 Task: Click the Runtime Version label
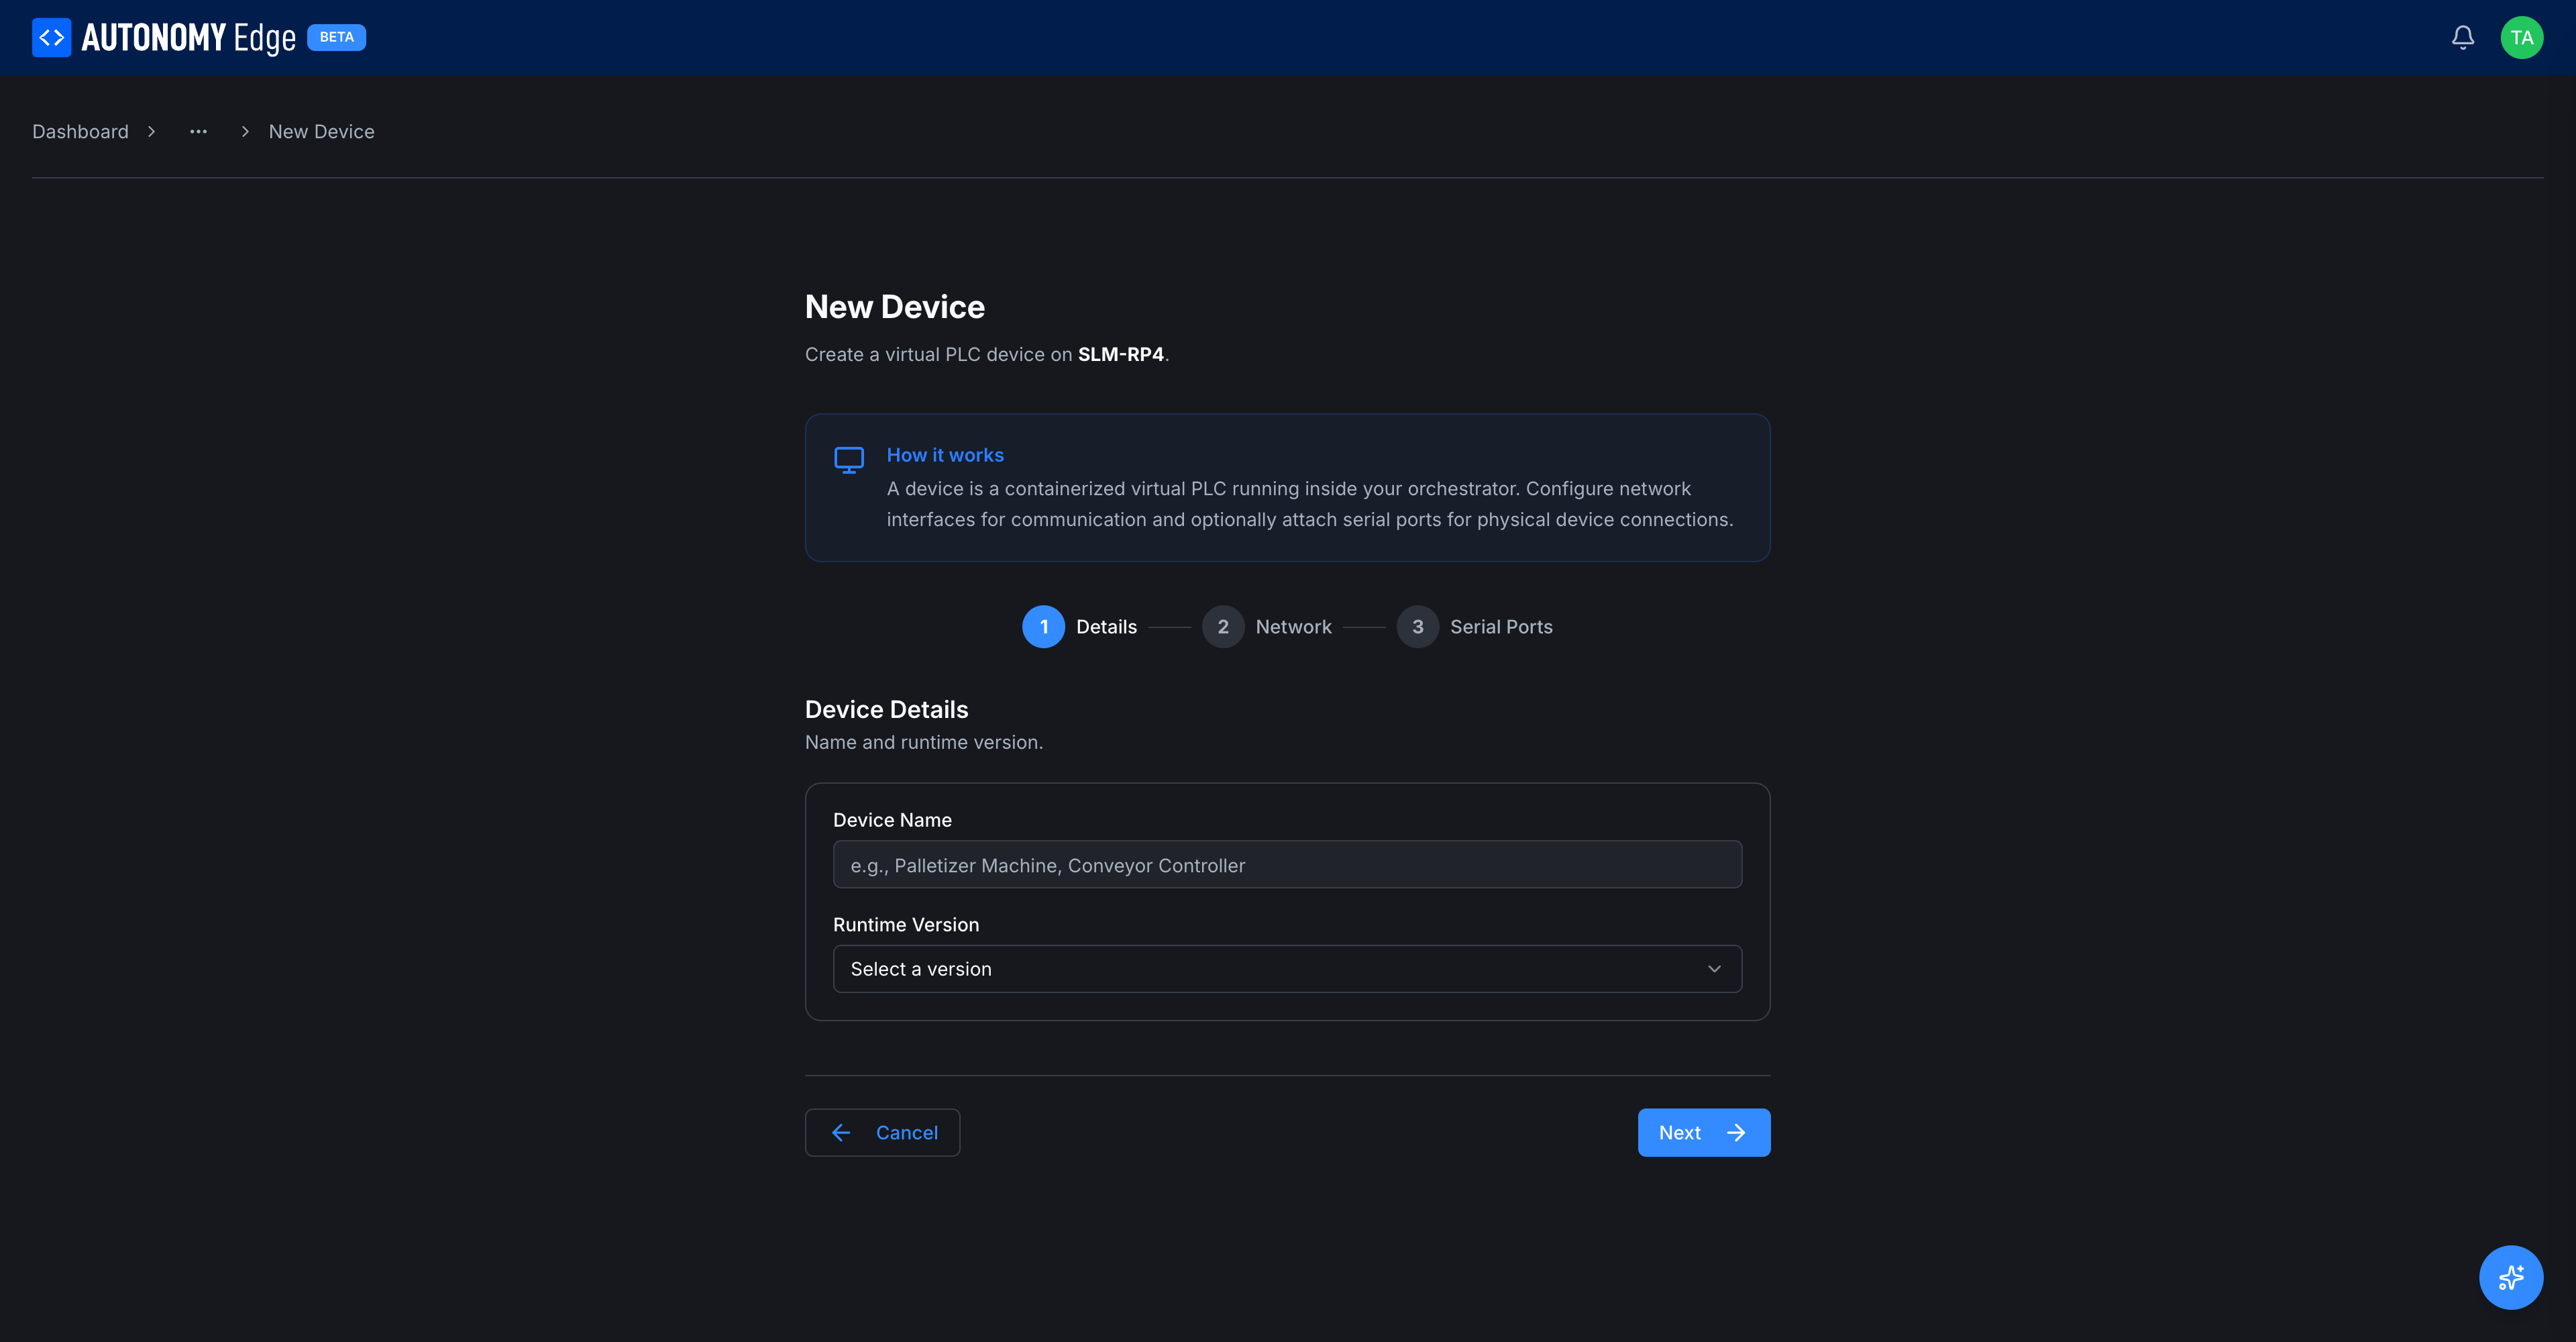(x=905, y=925)
